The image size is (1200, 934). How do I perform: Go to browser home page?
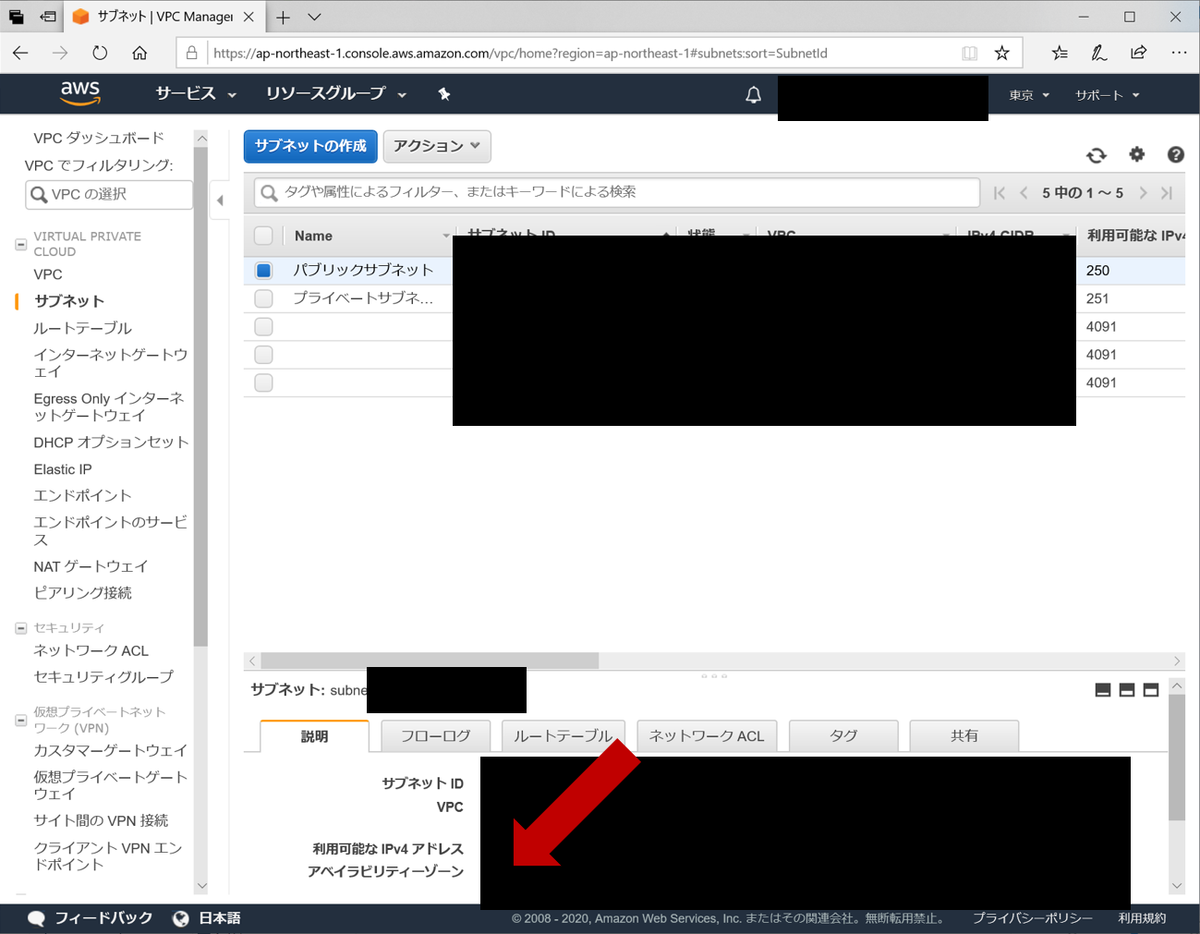(x=140, y=53)
